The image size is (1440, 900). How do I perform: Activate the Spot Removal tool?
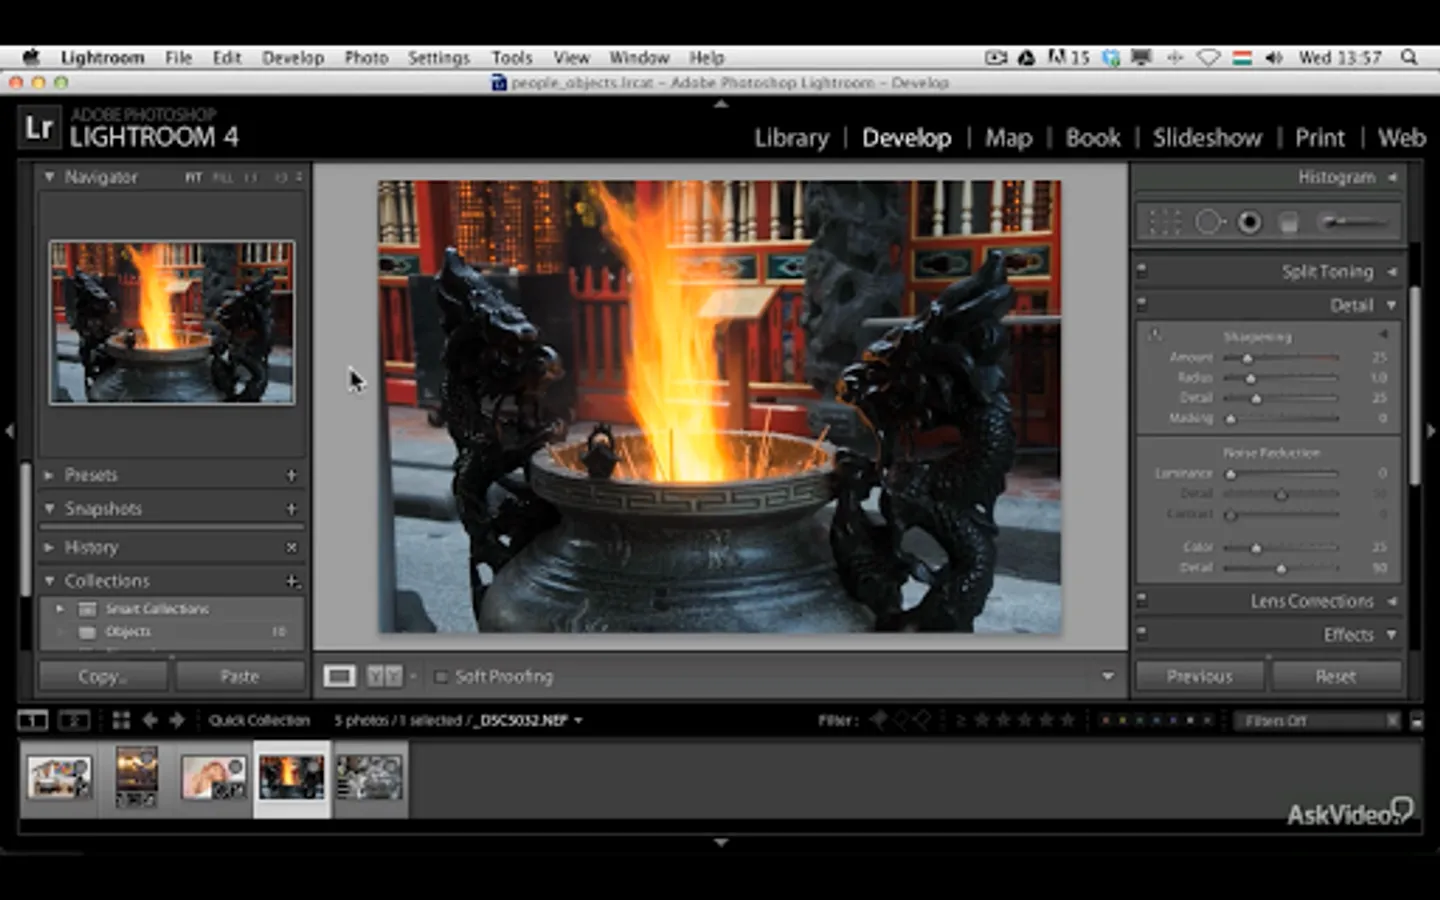pyautogui.click(x=1208, y=222)
